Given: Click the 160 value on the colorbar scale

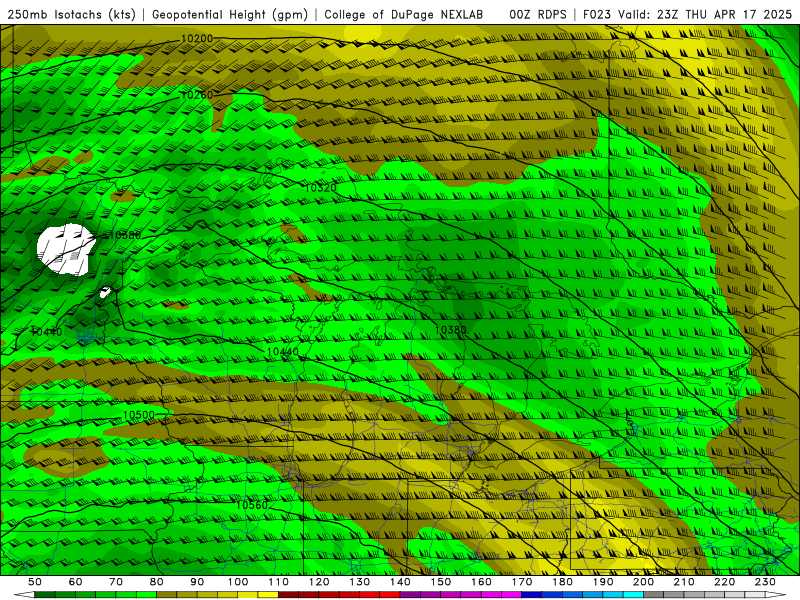Looking at the screenshot, I should (481, 582).
